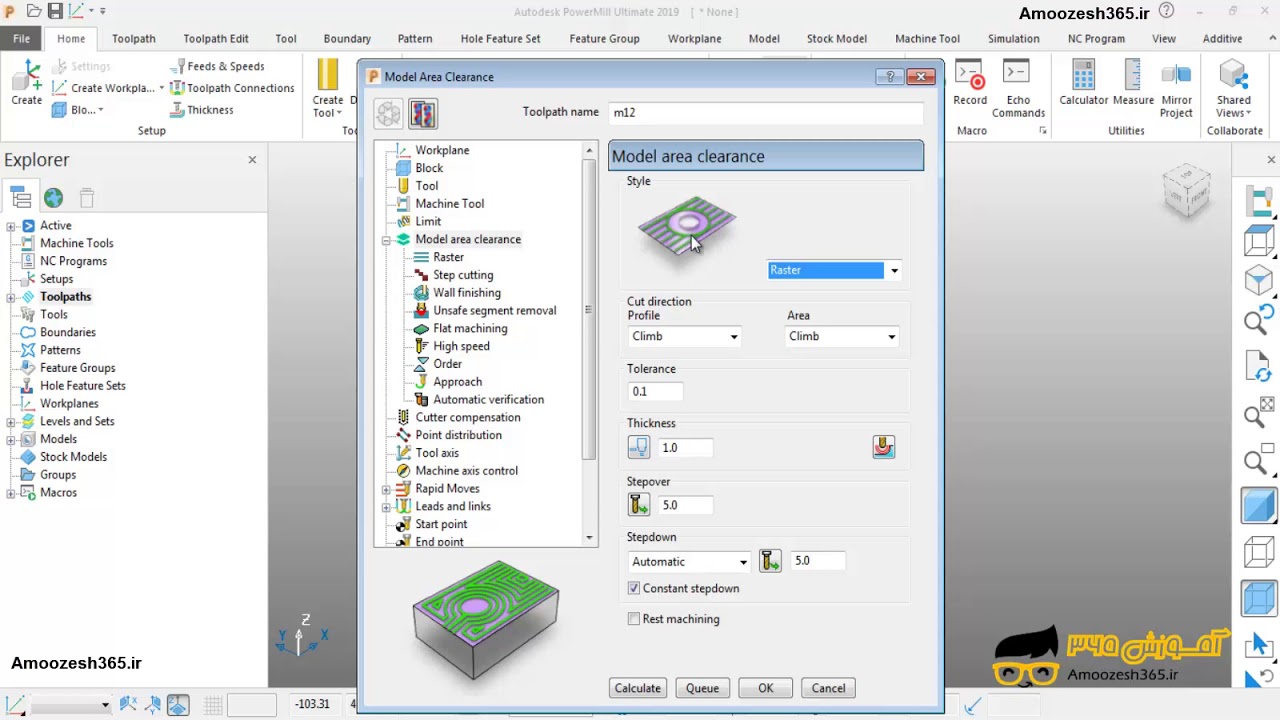This screenshot has height=720, width=1280.
Task: Open the Workplane ribbon tab
Action: pyautogui.click(x=694, y=39)
